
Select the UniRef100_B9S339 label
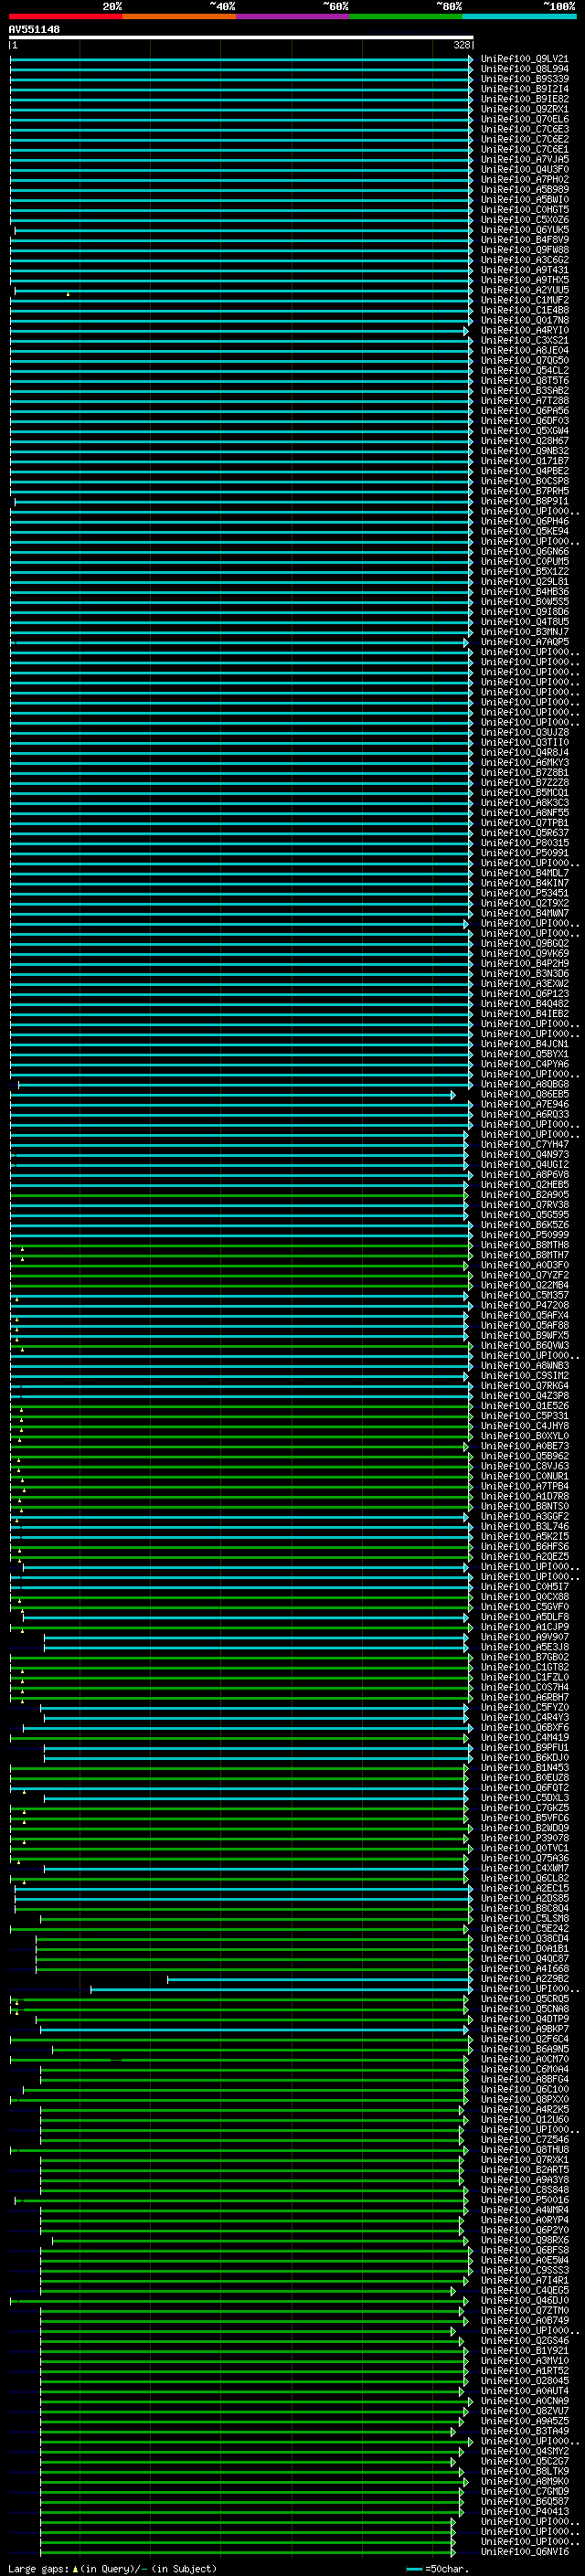tap(525, 79)
